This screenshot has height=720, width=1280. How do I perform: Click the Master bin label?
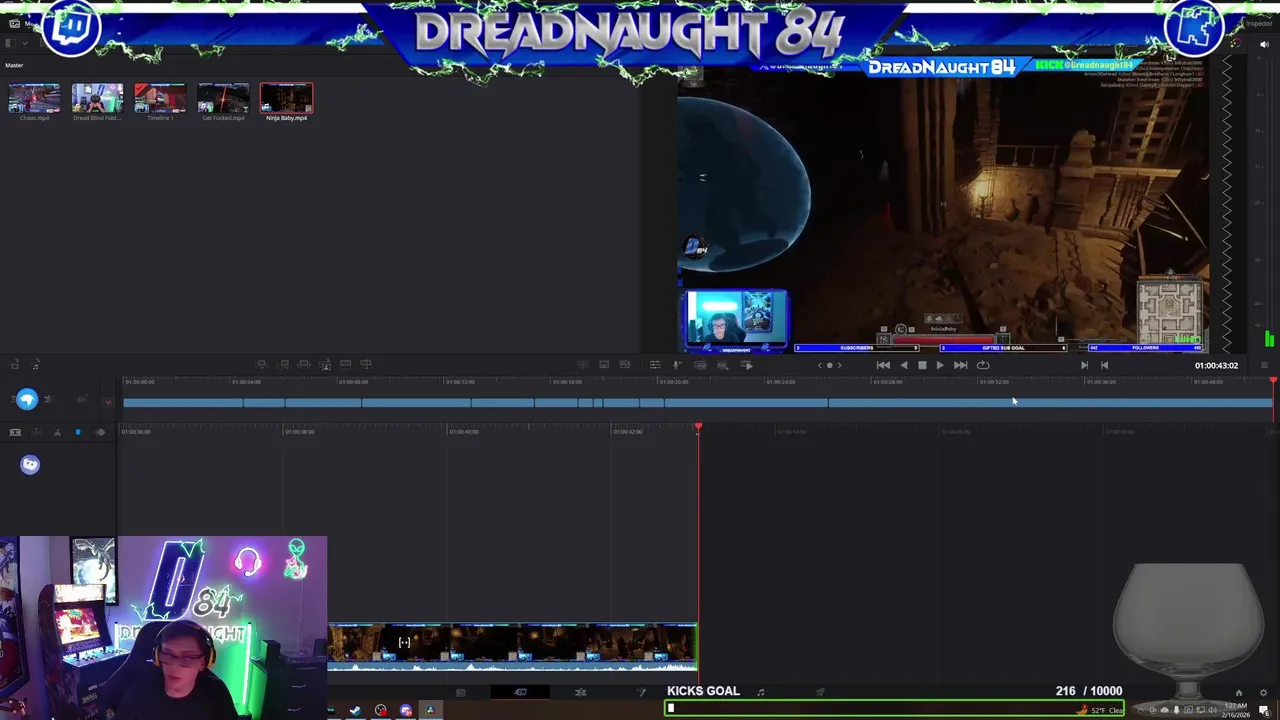[14, 65]
